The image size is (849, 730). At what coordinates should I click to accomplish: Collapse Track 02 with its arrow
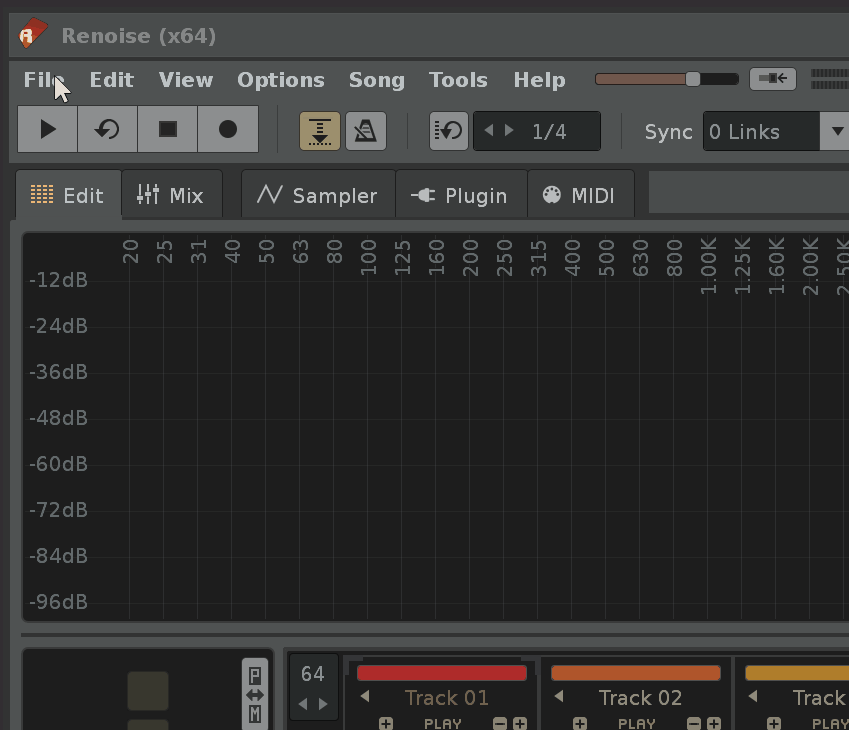(559, 697)
